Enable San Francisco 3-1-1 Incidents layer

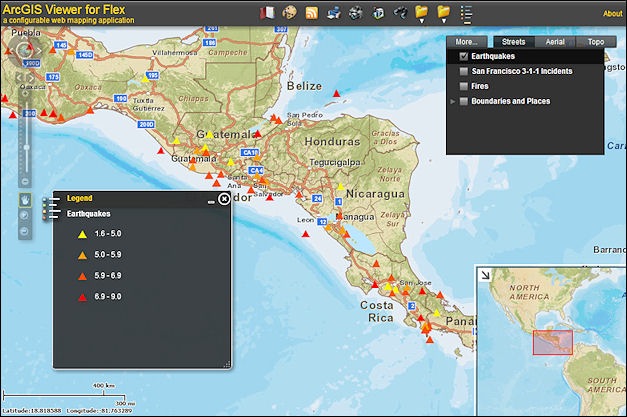463,71
